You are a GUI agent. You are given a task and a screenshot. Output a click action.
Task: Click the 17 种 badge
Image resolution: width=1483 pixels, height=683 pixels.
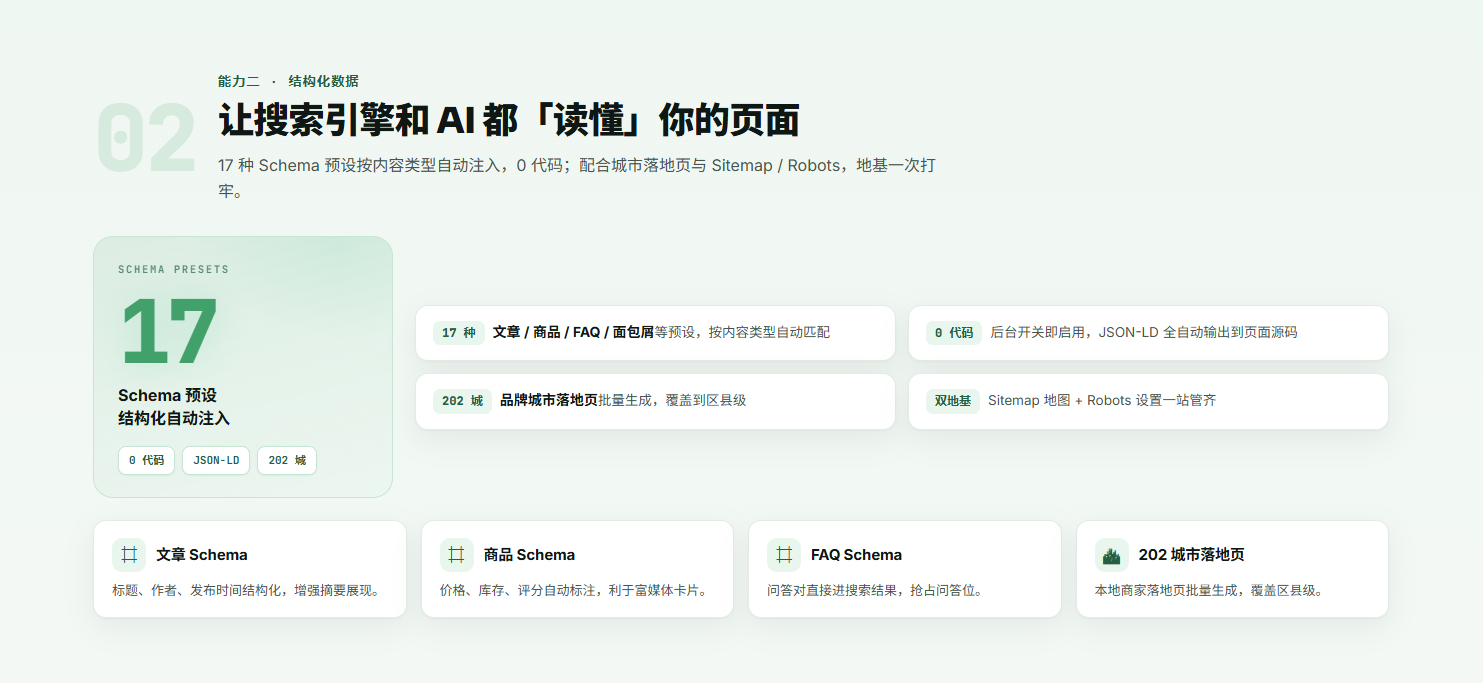pos(459,333)
